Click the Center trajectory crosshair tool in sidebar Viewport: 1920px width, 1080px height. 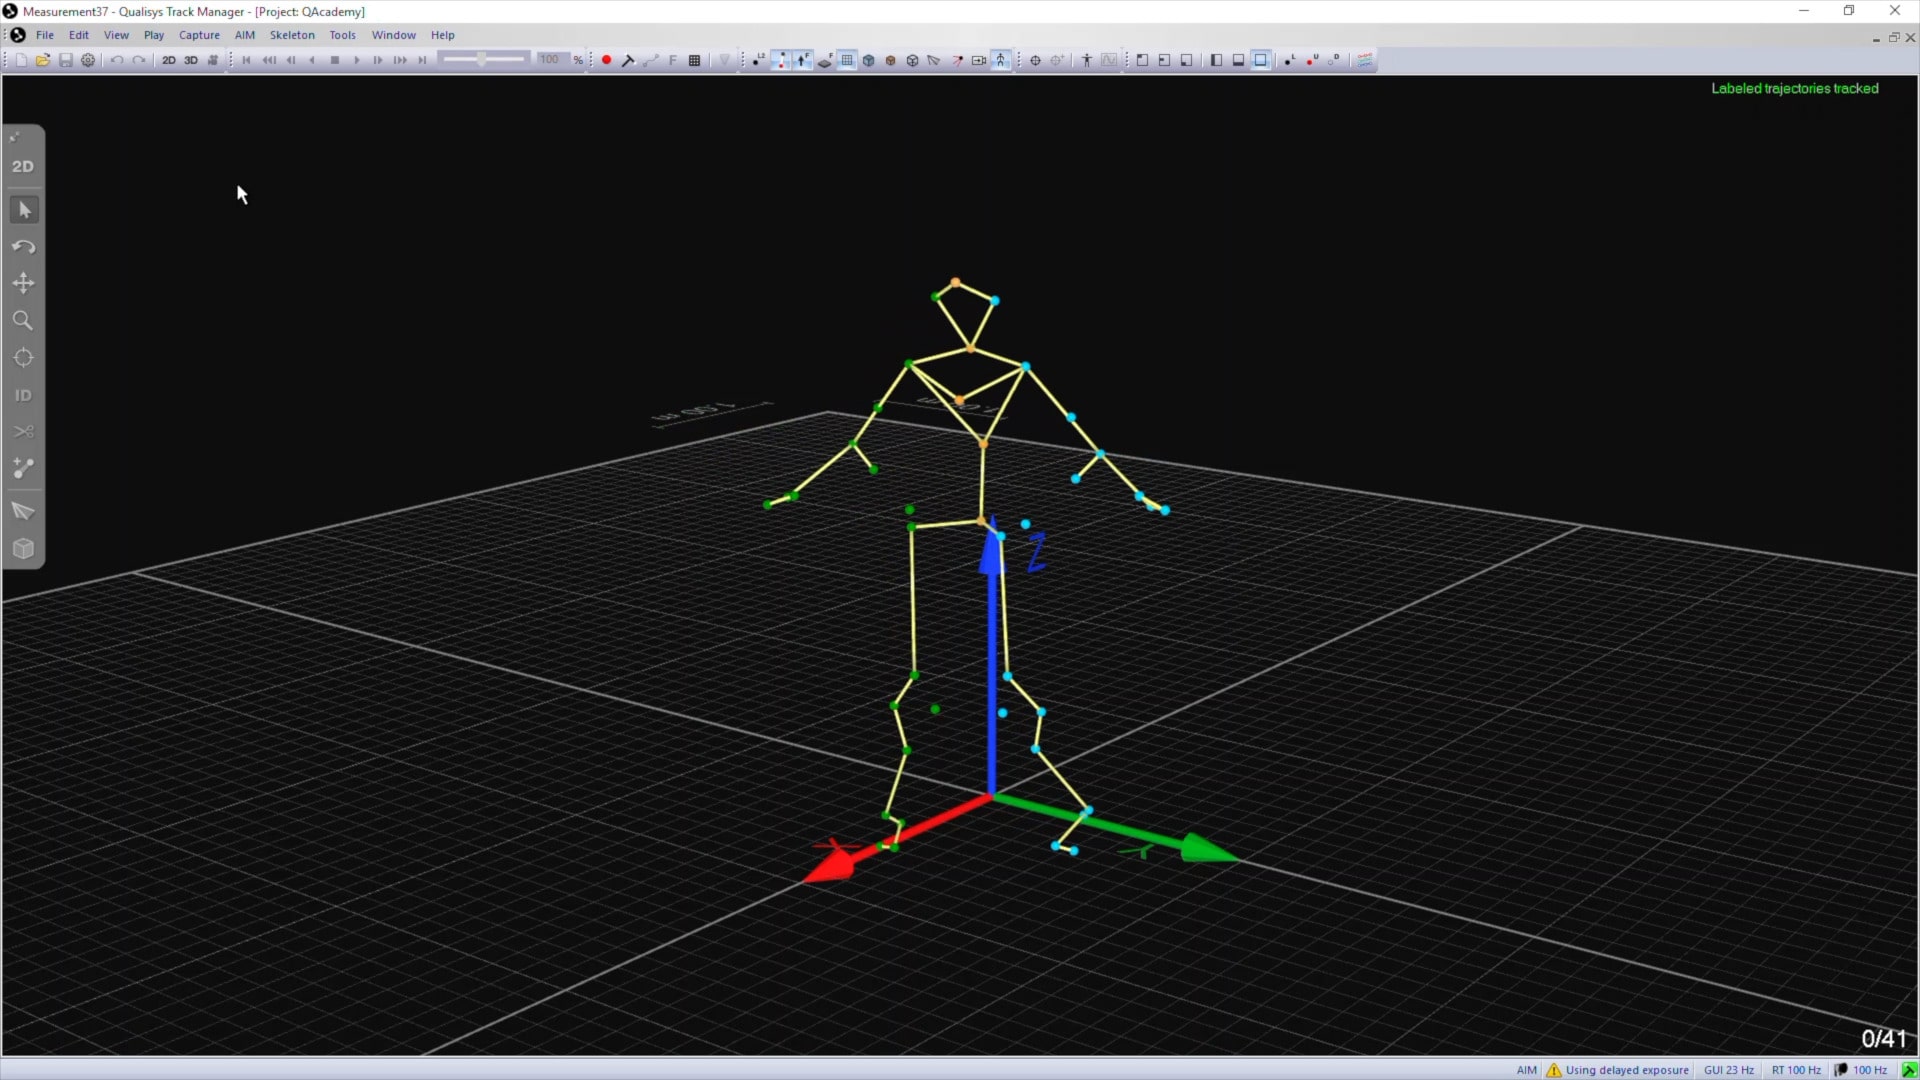point(23,358)
